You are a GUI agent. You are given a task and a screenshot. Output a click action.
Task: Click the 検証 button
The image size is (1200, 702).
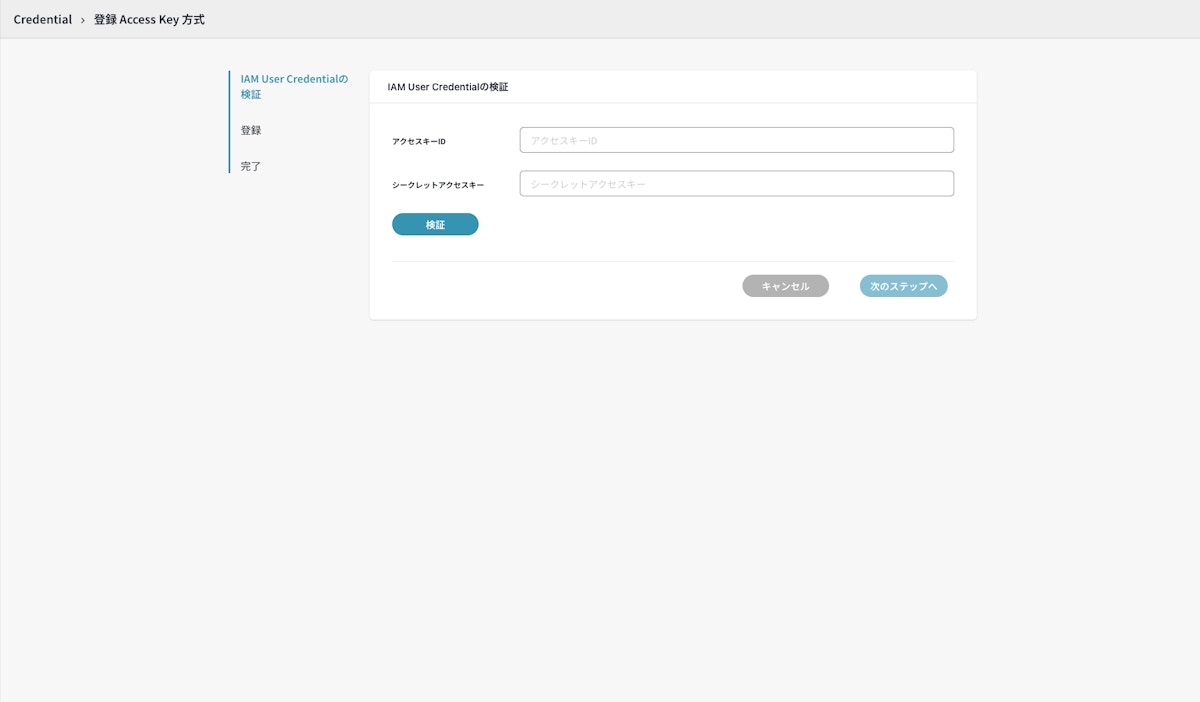tap(435, 225)
